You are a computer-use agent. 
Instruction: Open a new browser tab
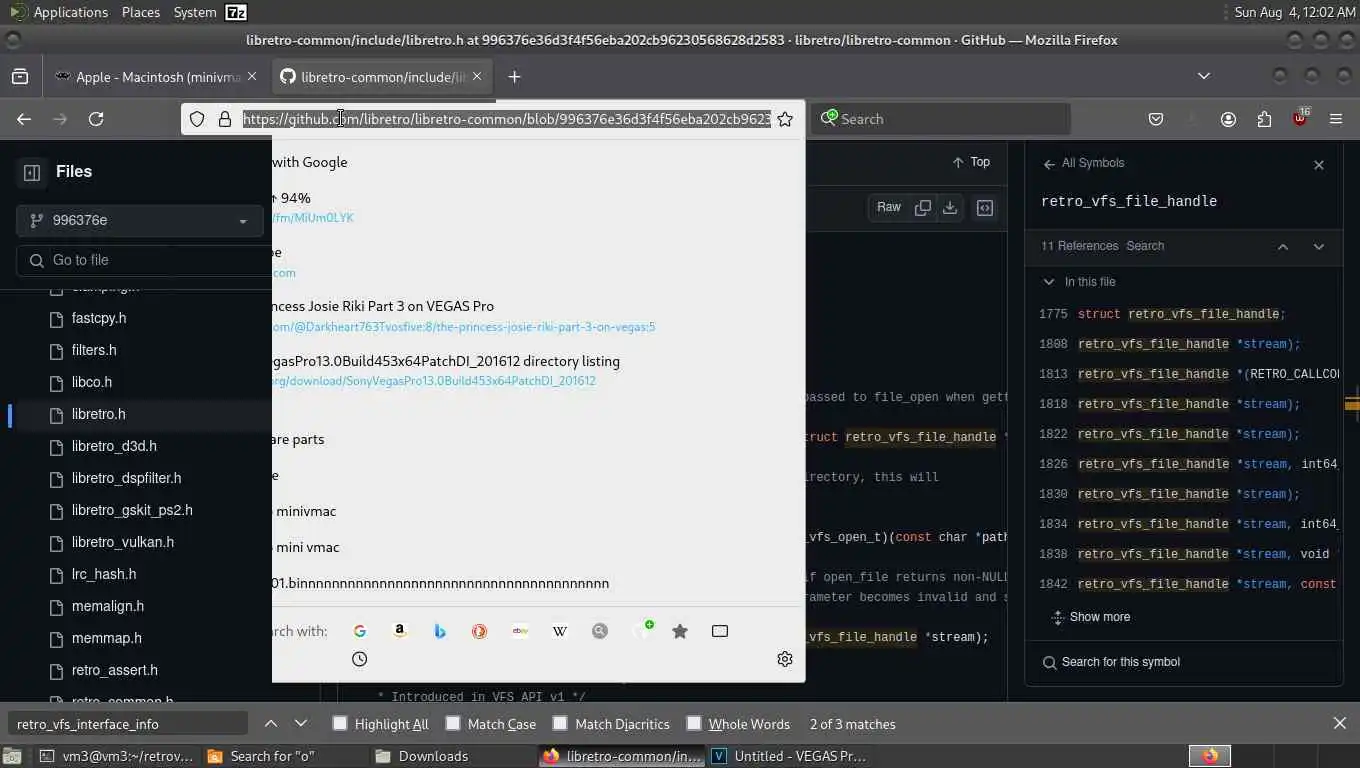click(x=514, y=77)
